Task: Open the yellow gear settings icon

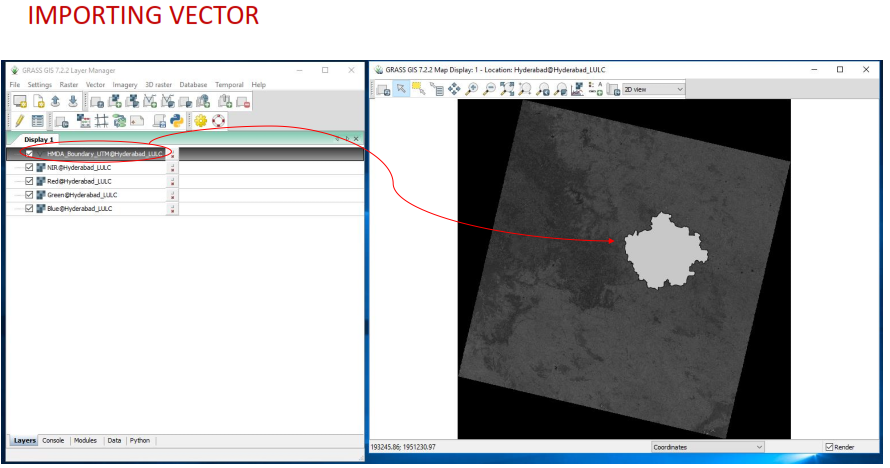Action: 201,121
